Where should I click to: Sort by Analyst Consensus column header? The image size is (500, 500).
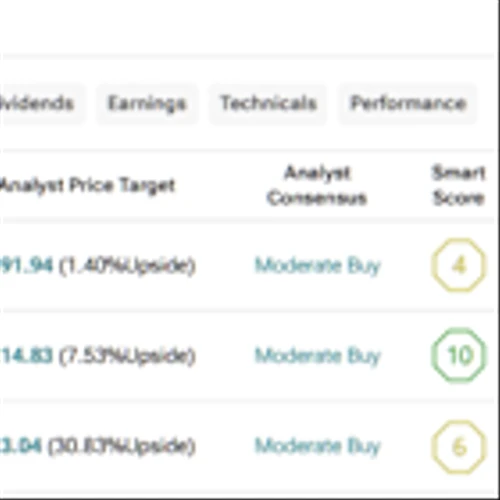tap(317, 186)
